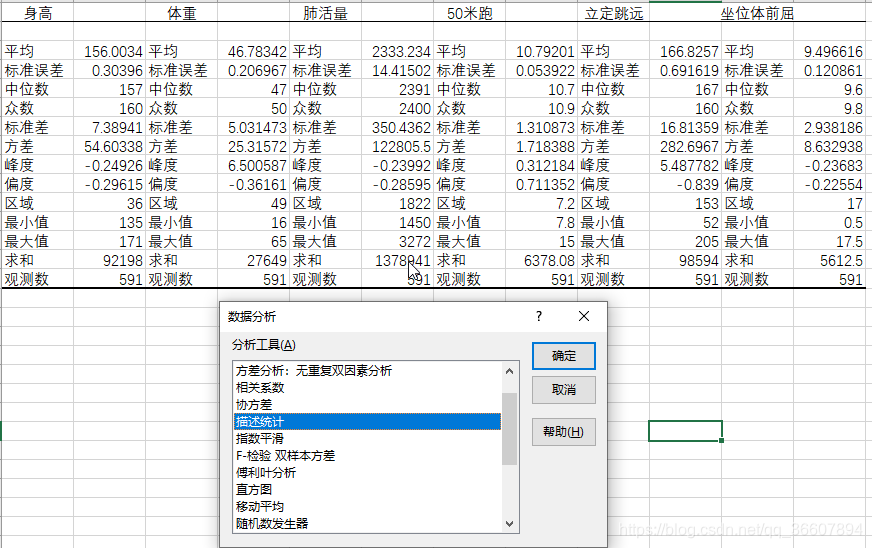Click the 取消 button
Viewport: 872px width, 548px height.
click(x=563, y=390)
